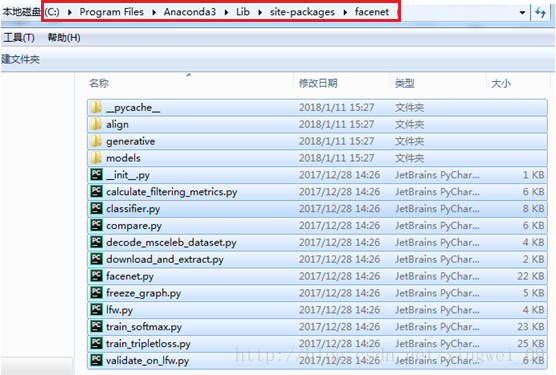Select file name compare.py
Screen dimensions: 556x375
(134, 225)
